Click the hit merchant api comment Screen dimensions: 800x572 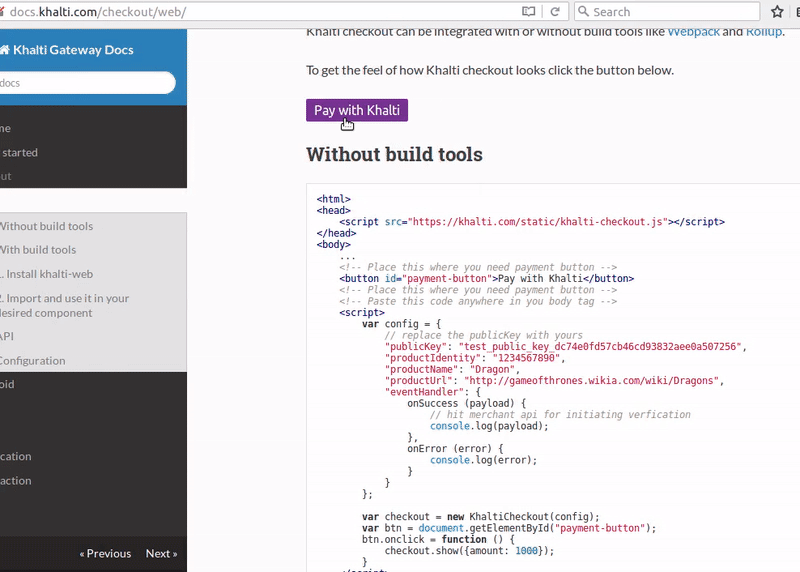[560, 415]
